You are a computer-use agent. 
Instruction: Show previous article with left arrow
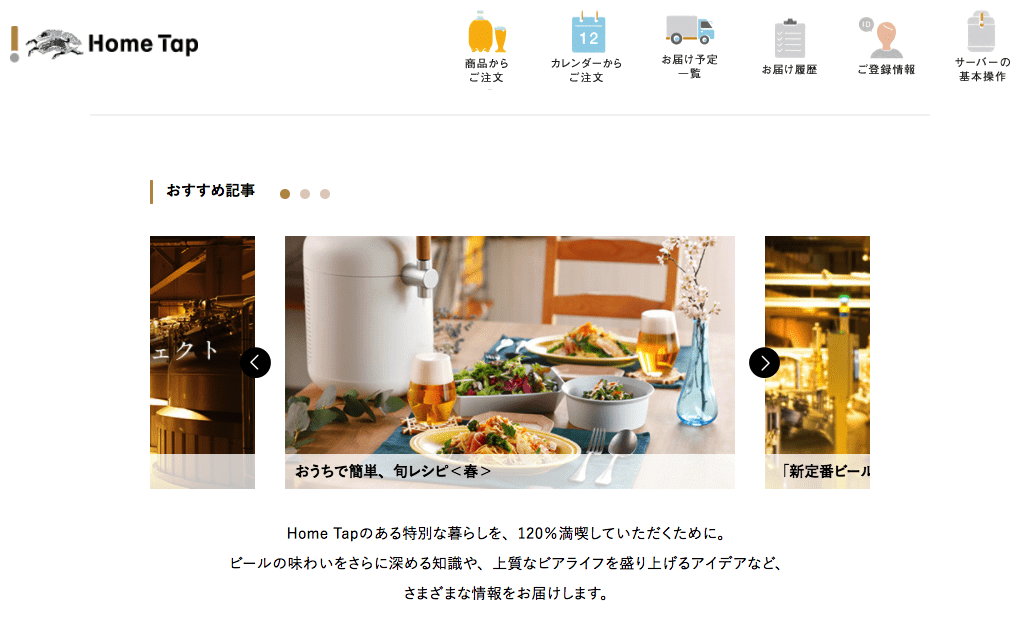click(255, 362)
